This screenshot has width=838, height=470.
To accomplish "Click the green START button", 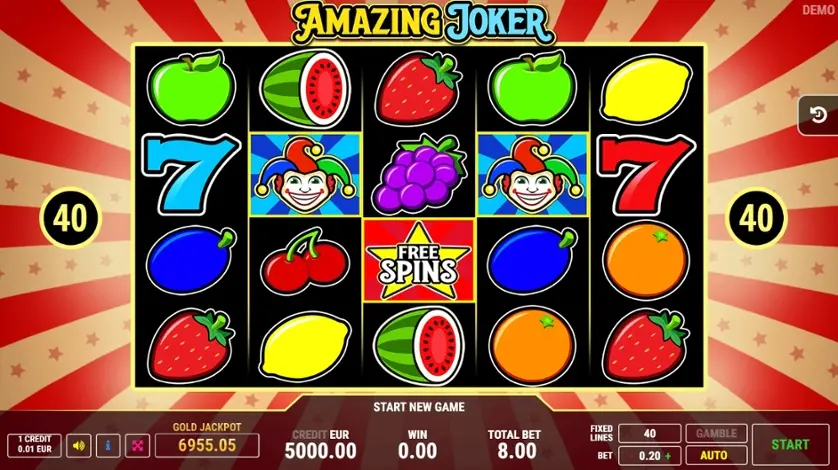I will click(790, 444).
